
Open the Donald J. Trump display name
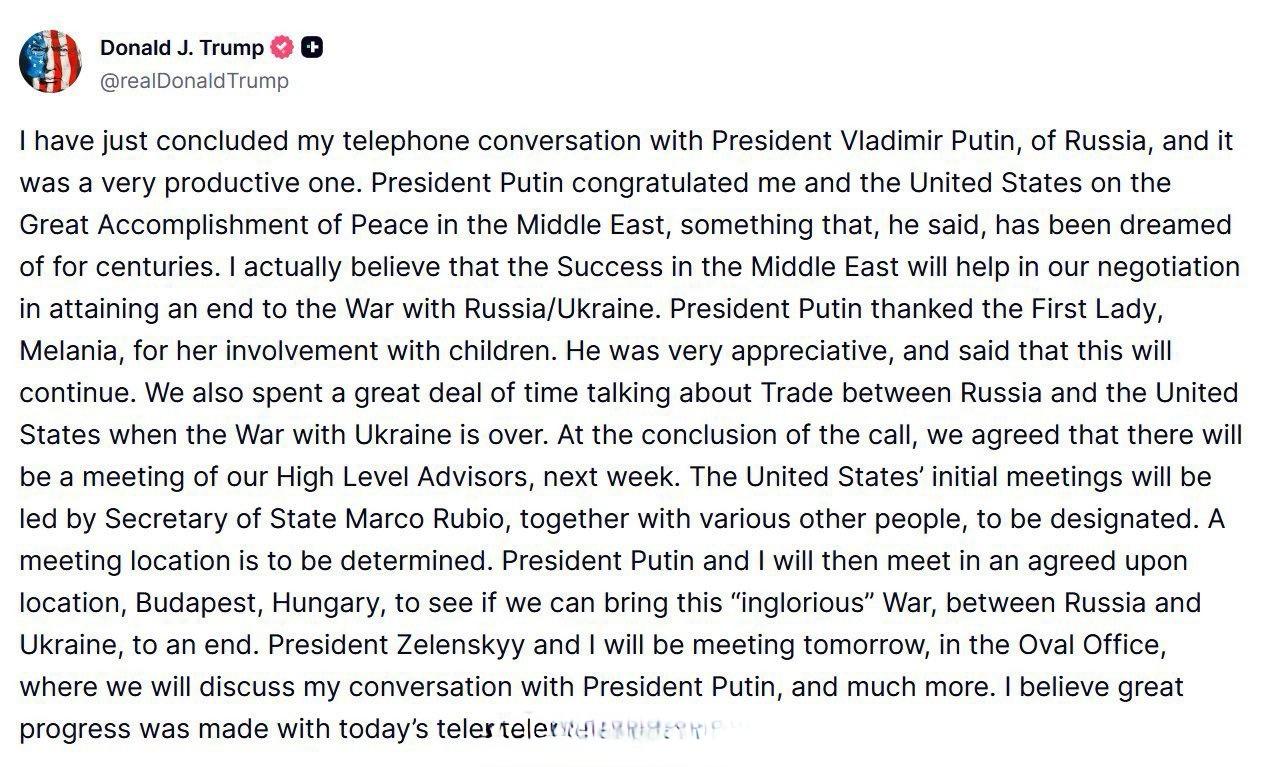181,47
